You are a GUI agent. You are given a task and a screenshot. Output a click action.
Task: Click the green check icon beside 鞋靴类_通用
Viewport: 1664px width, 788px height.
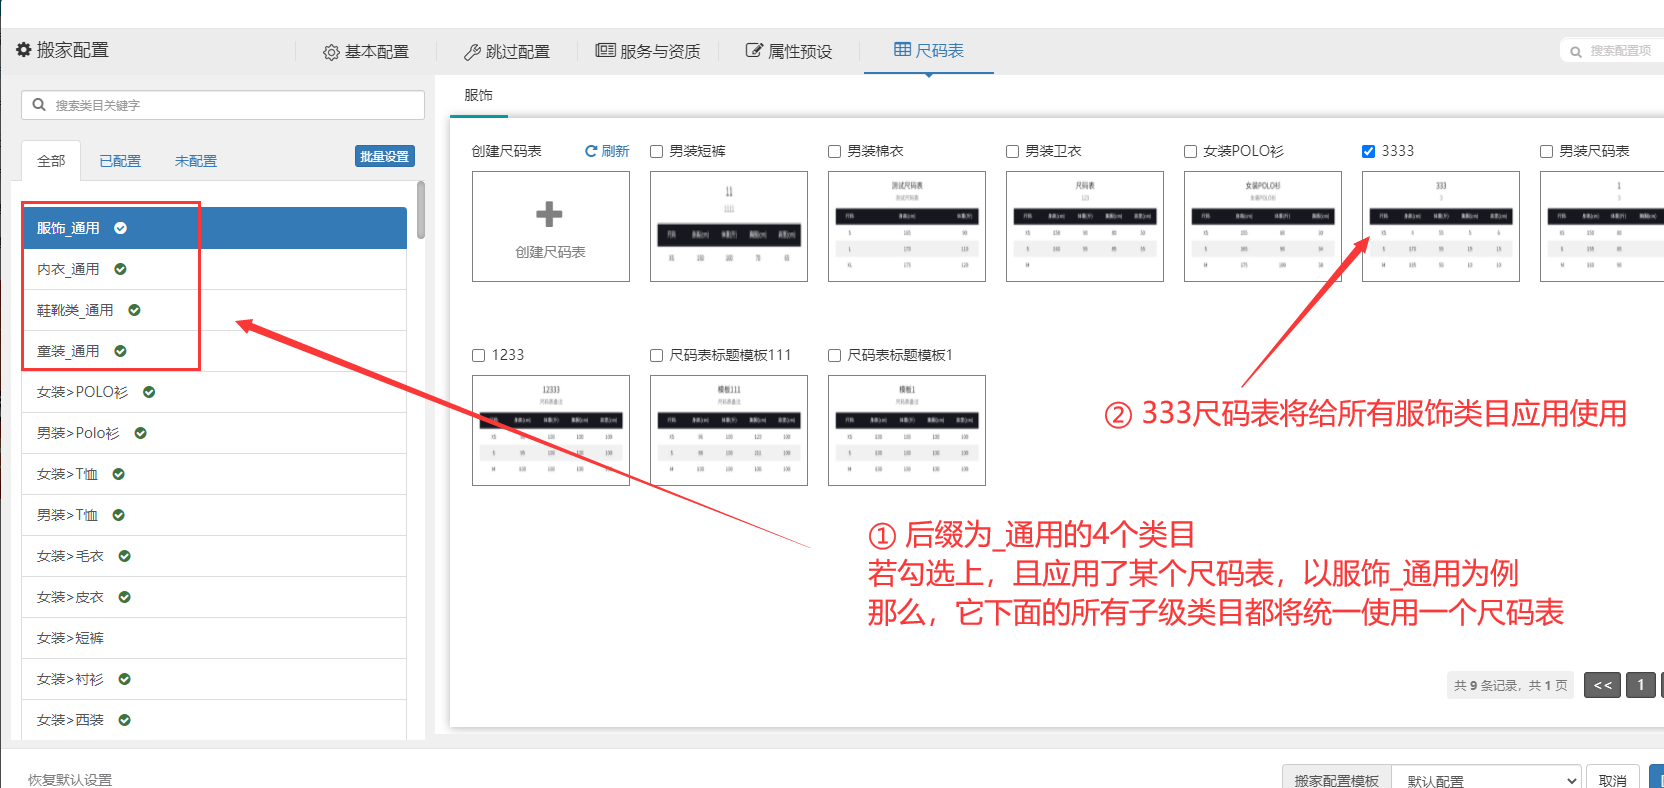134,310
